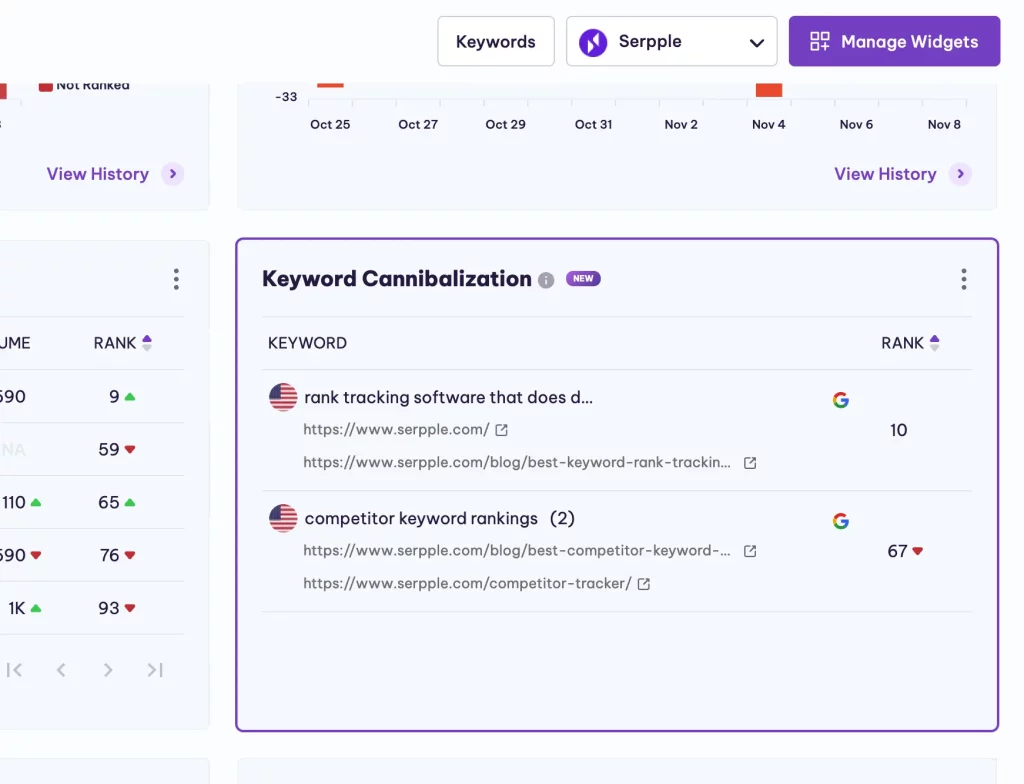The image size is (1024, 784).
Task: Click US flag for rank tracking software keyword
Action: click(x=283, y=397)
